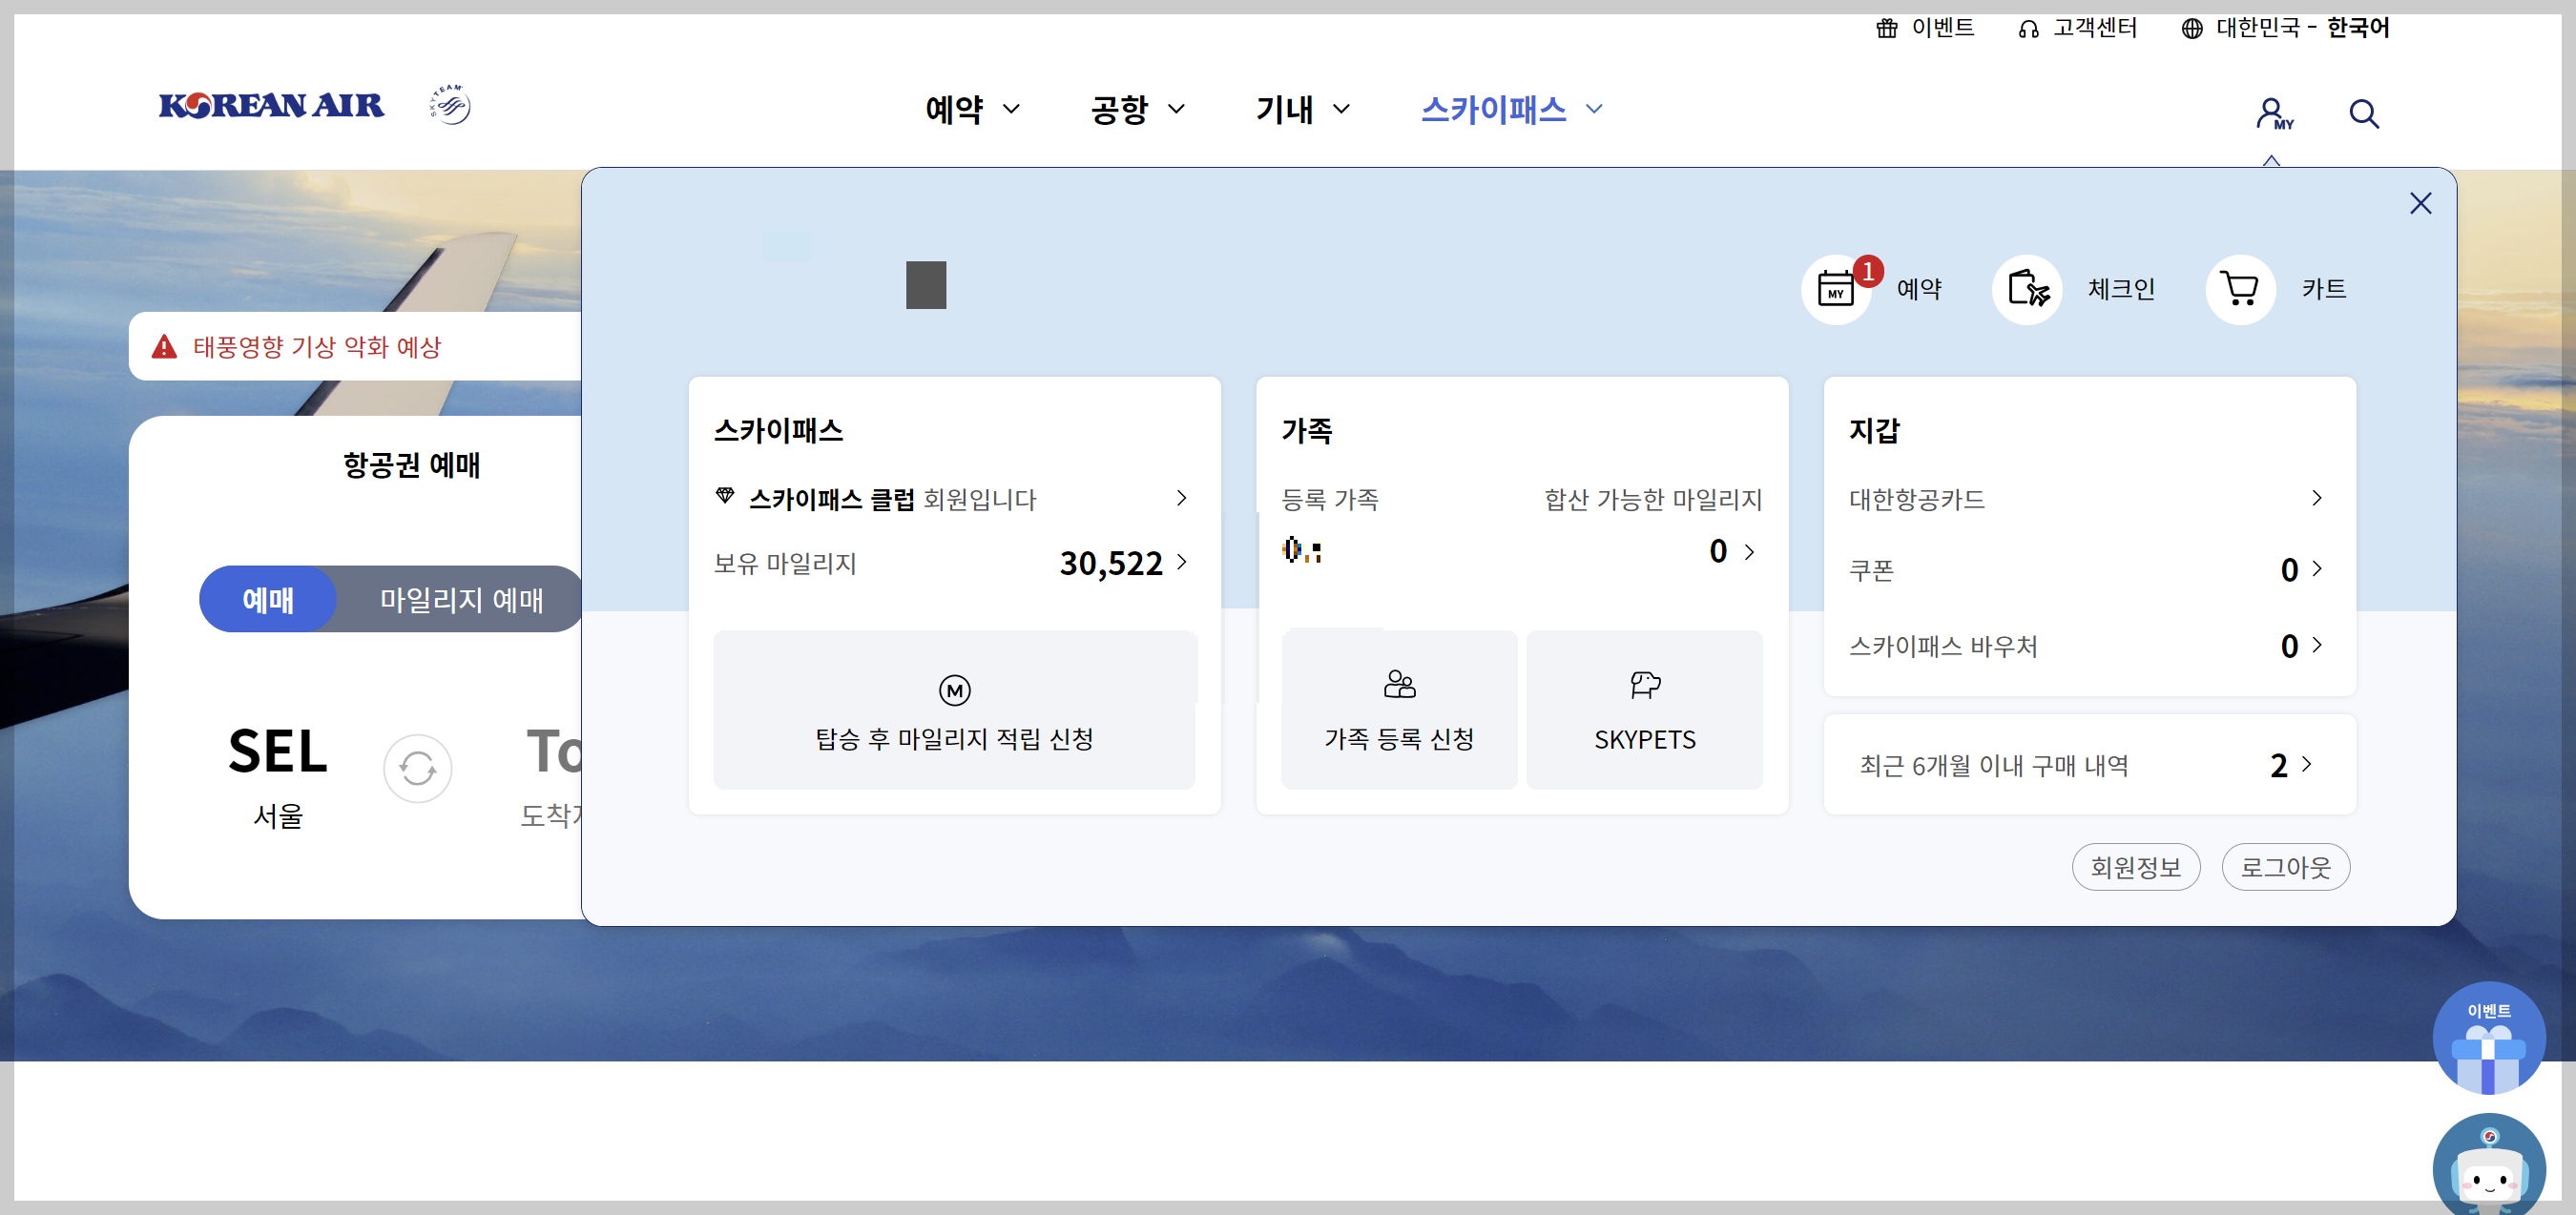This screenshot has width=2576, height=1215.
Task: Click the SkyTeam logo icon
Action: [x=450, y=105]
